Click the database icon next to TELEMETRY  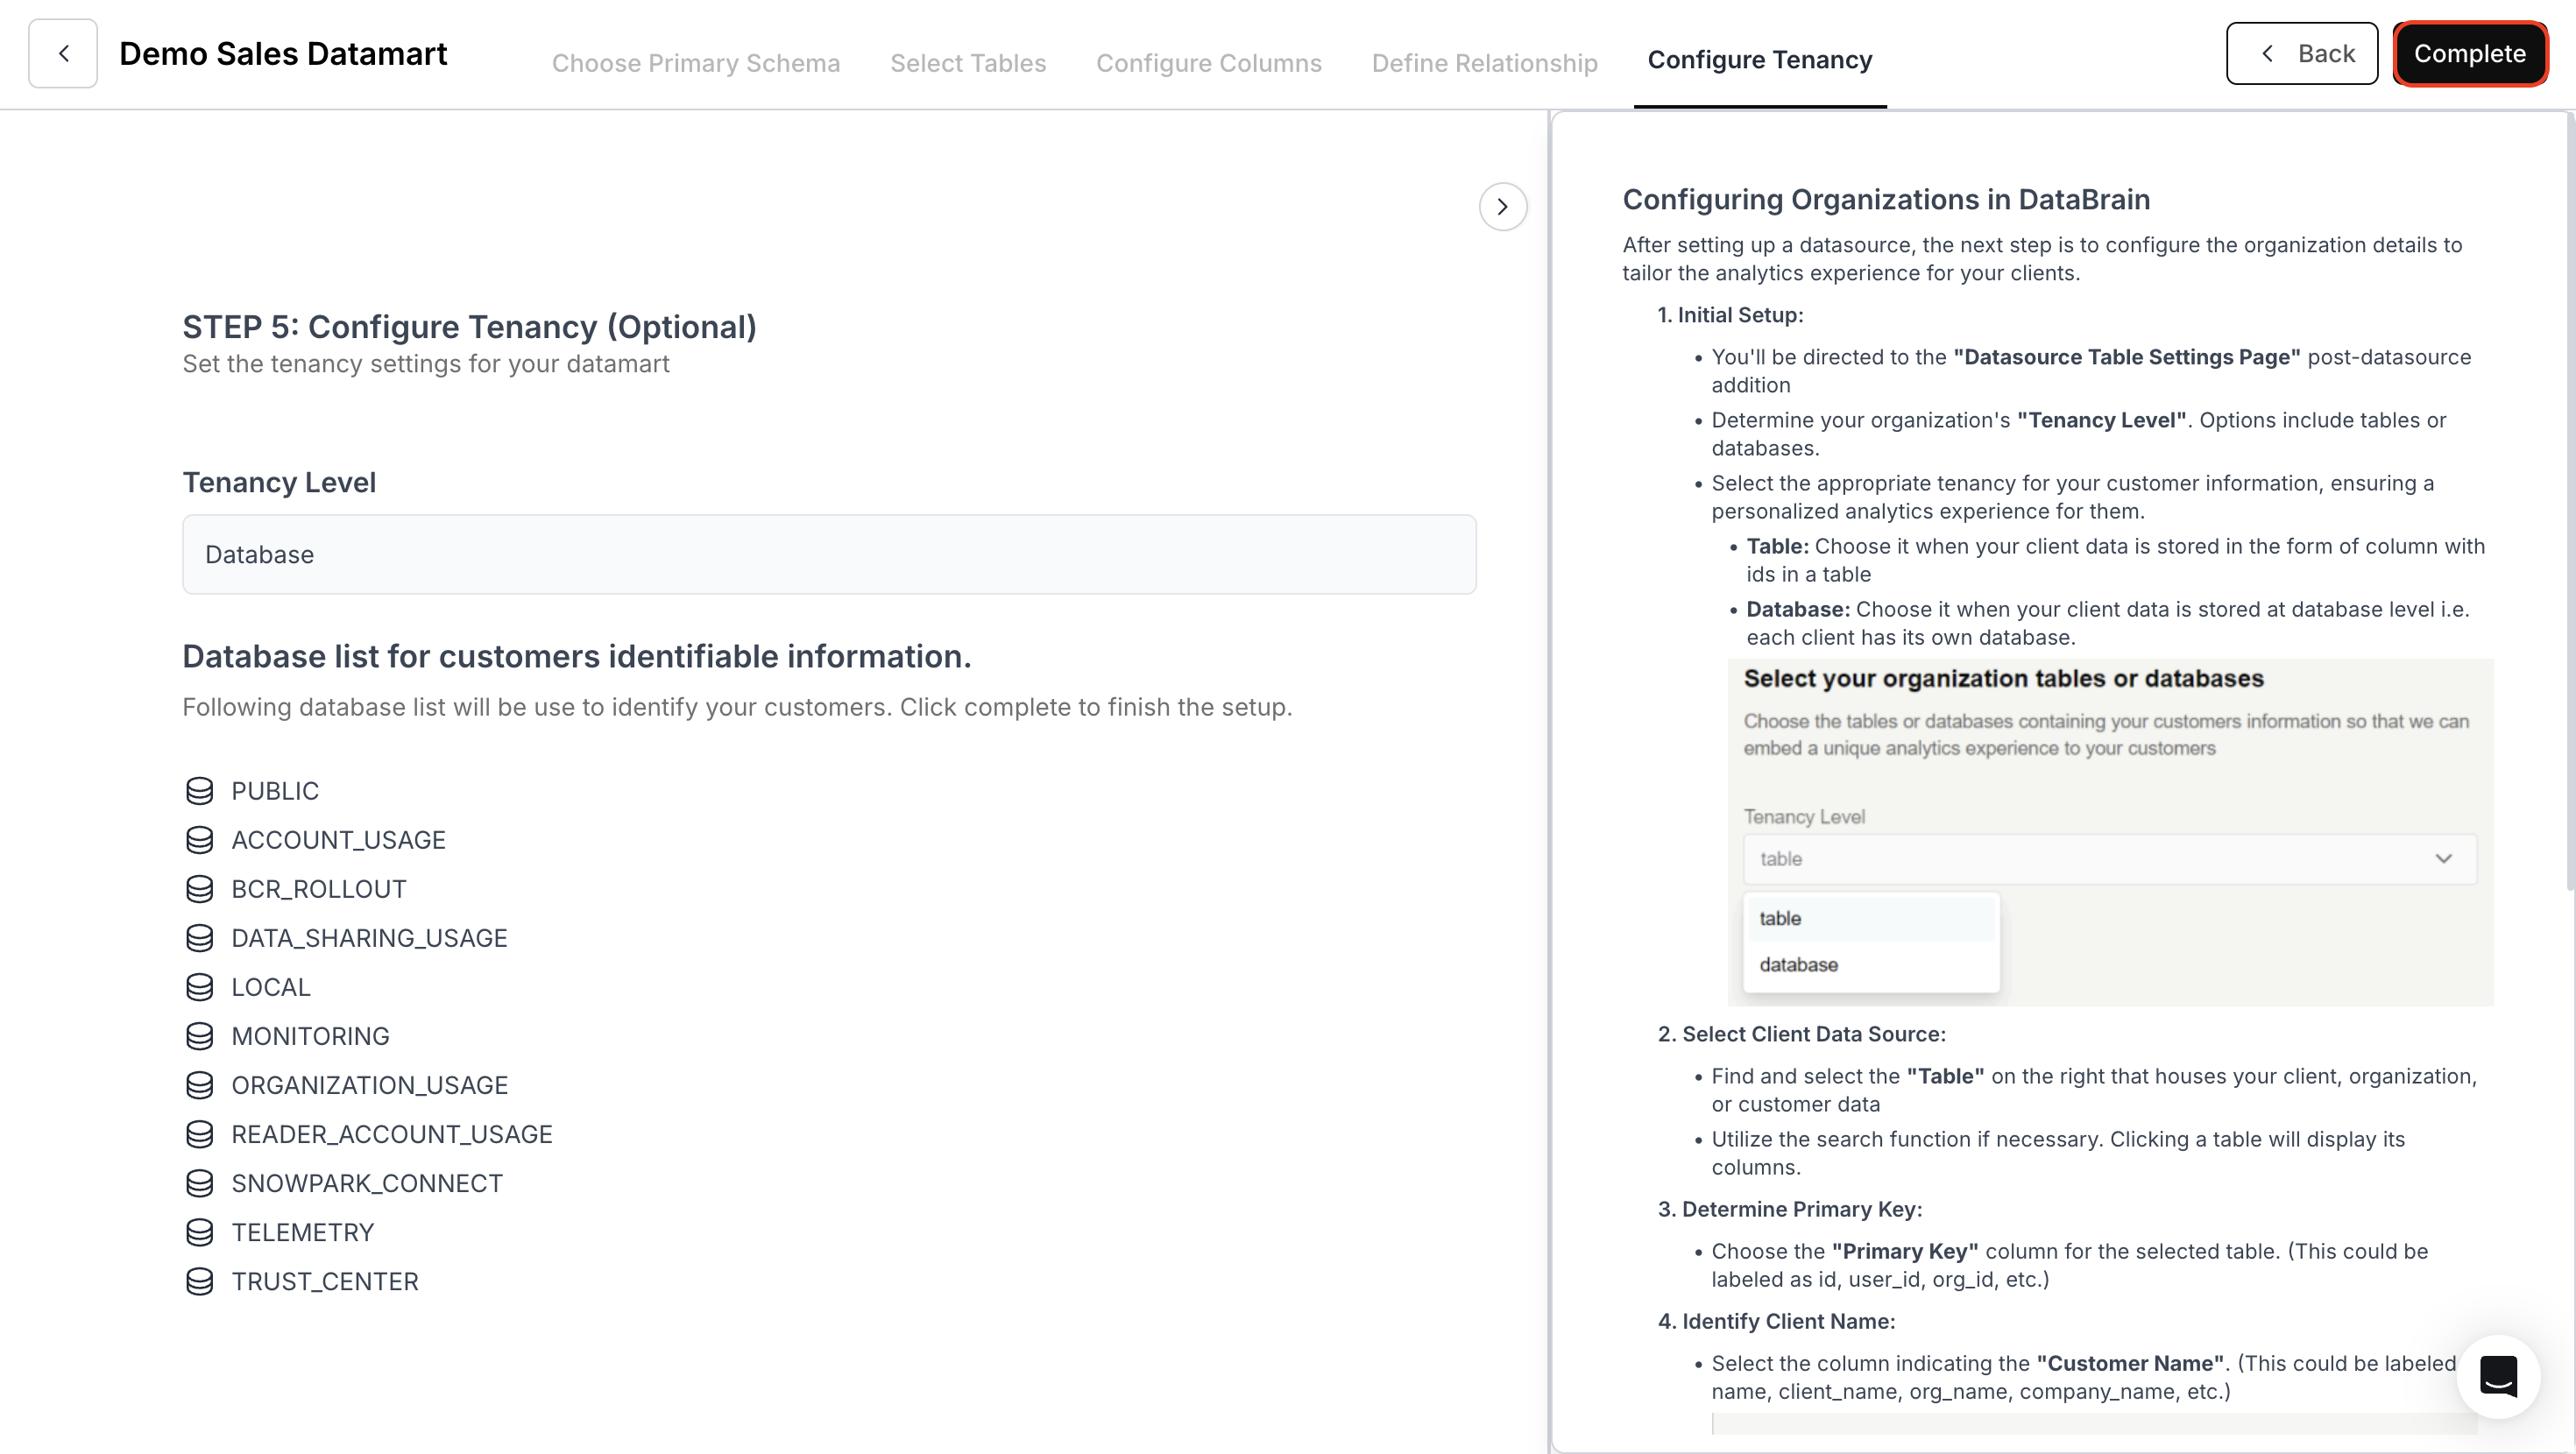tap(200, 1232)
